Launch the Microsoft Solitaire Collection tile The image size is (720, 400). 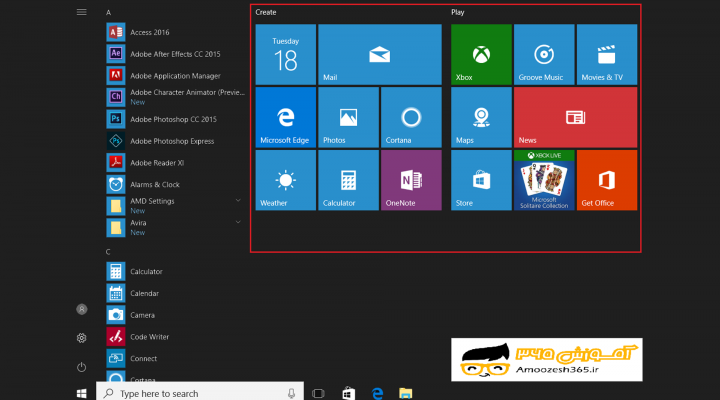coord(544,180)
